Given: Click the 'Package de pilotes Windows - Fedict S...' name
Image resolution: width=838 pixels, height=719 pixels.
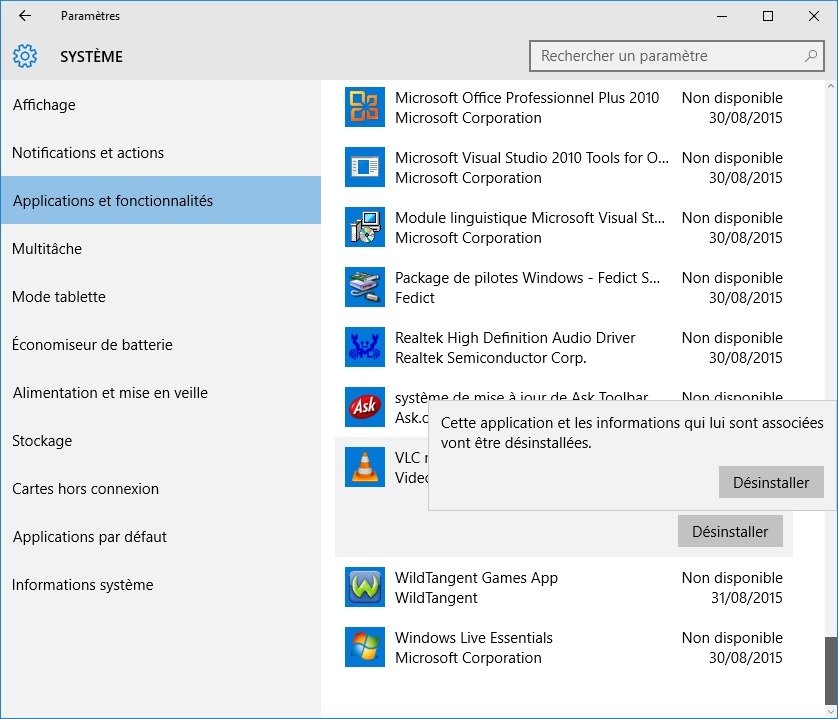Looking at the screenshot, I should pos(527,278).
